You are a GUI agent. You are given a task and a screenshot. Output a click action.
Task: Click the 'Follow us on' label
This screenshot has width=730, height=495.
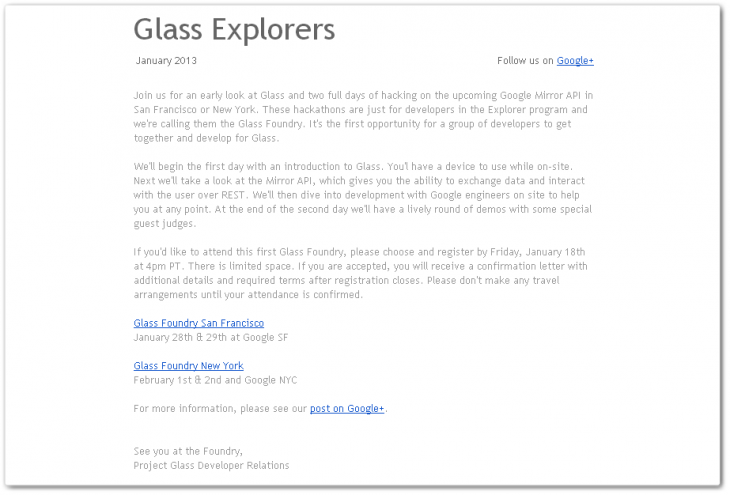point(525,61)
